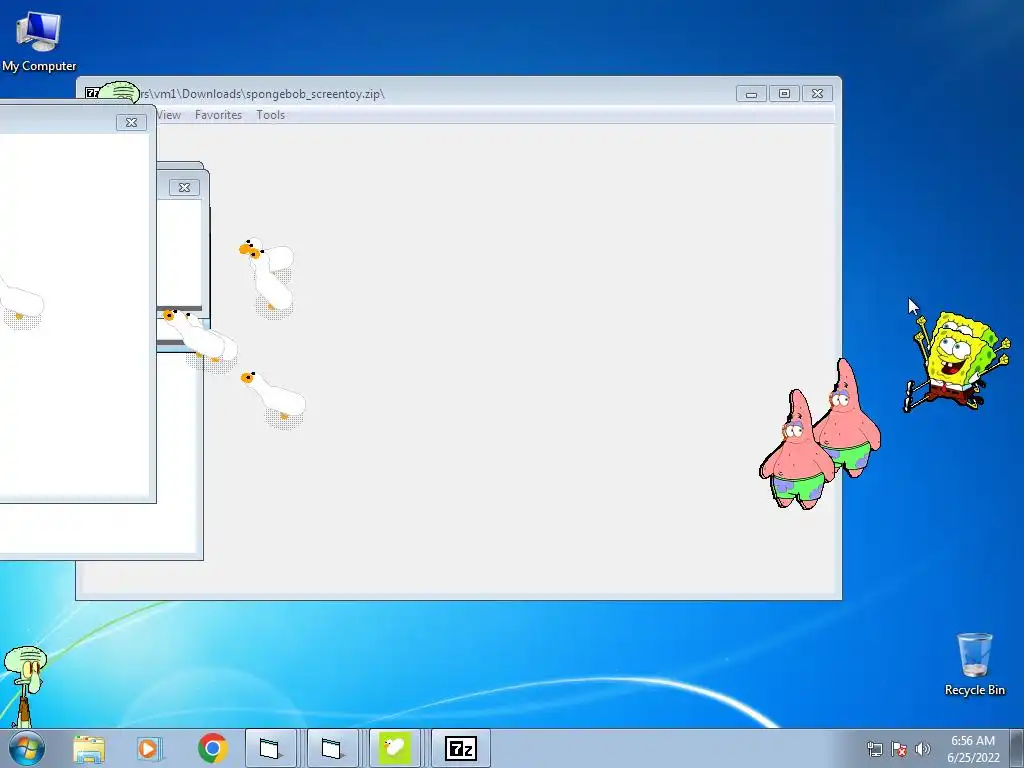Click Squidward's head on the 7-Zip title bar
The width and height of the screenshot is (1024, 768).
click(x=118, y=93)
